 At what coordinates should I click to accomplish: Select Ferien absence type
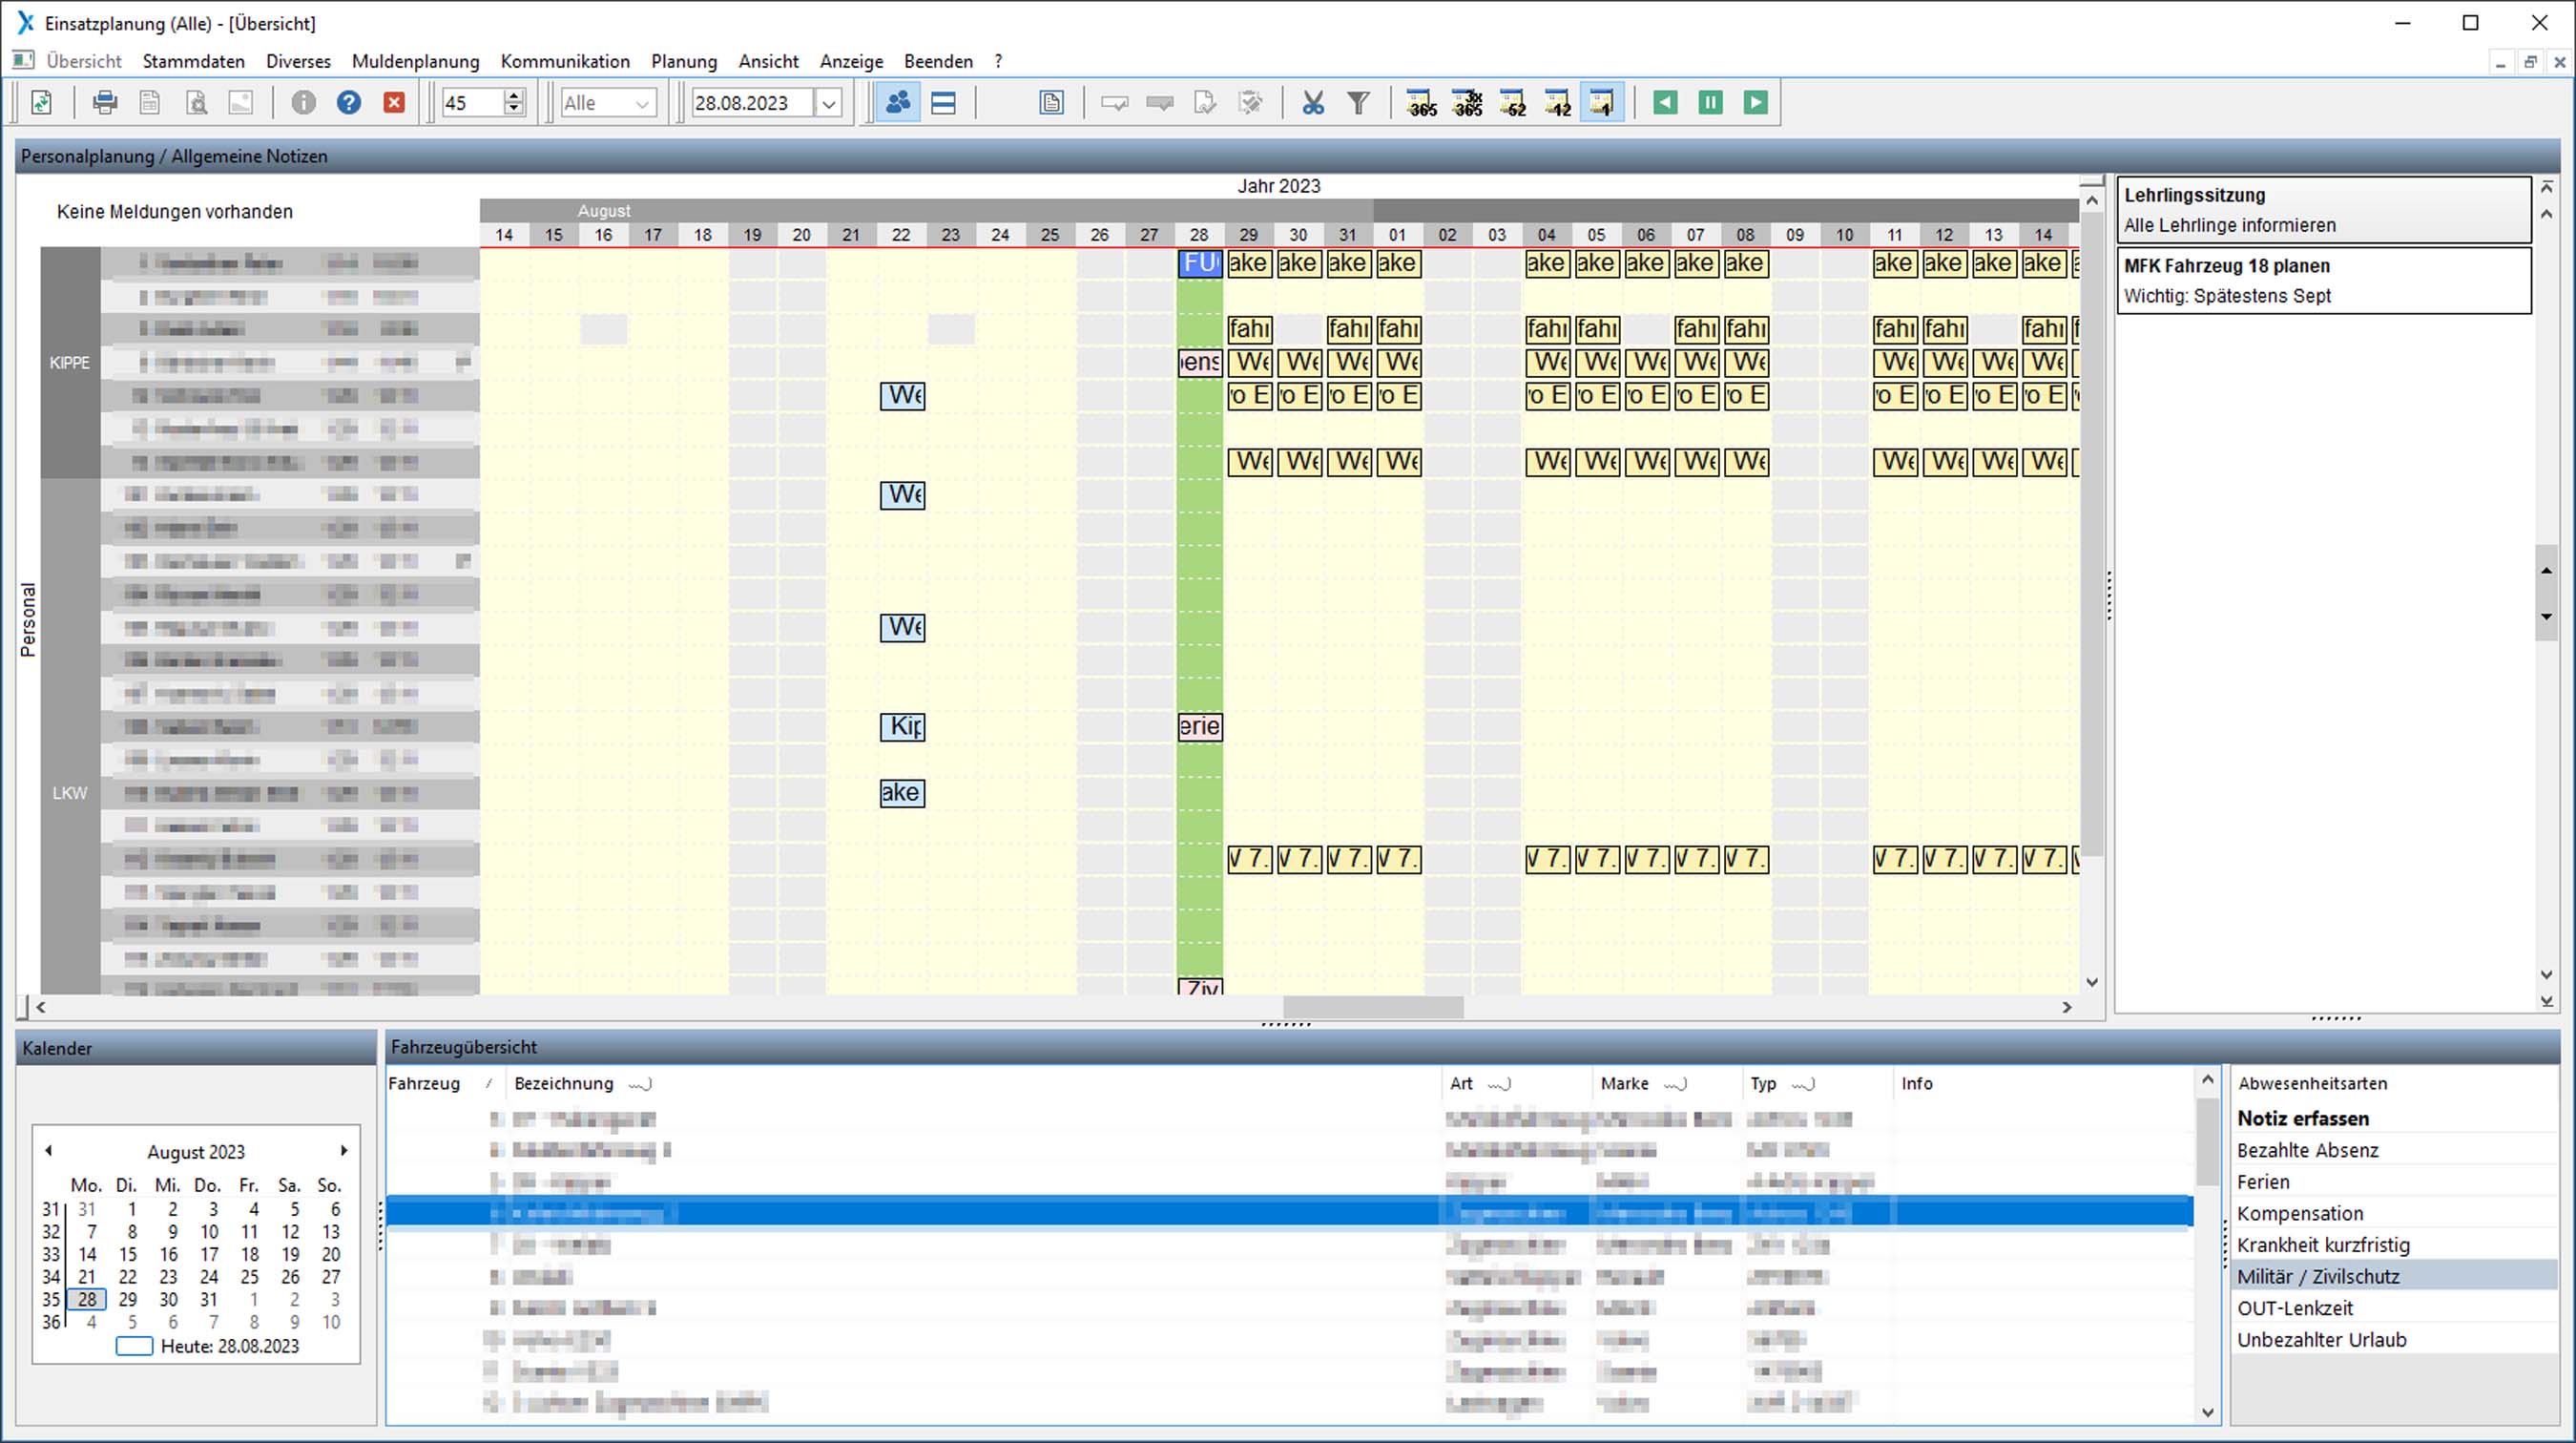tap(2393, 1182)
